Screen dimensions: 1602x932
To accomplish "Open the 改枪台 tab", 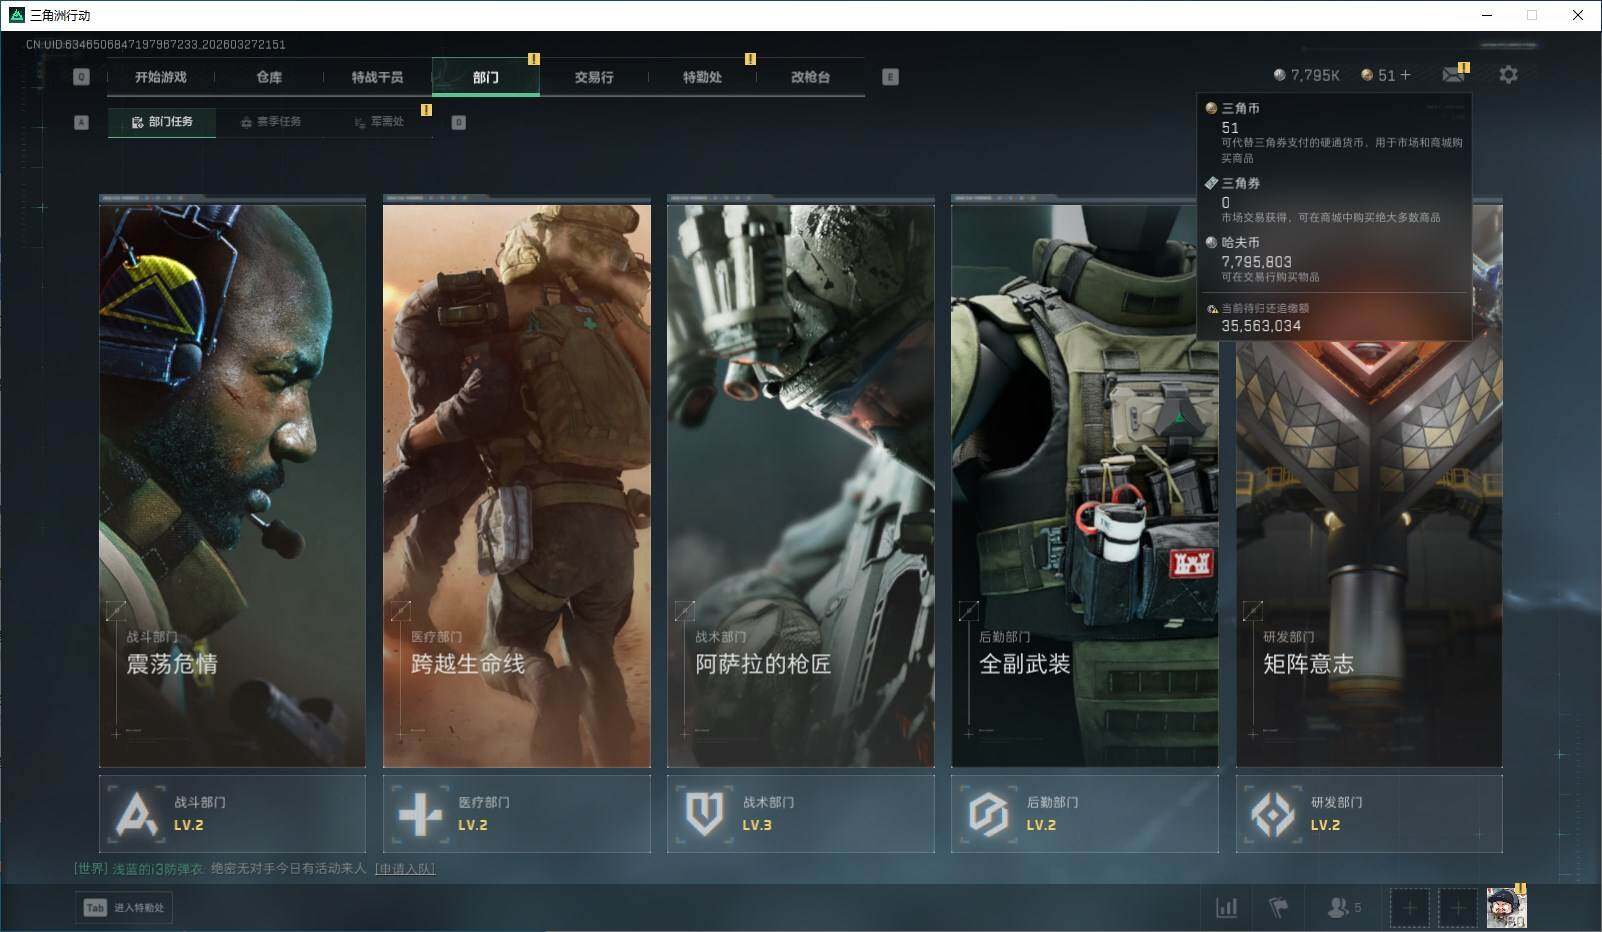I will 810,77.
